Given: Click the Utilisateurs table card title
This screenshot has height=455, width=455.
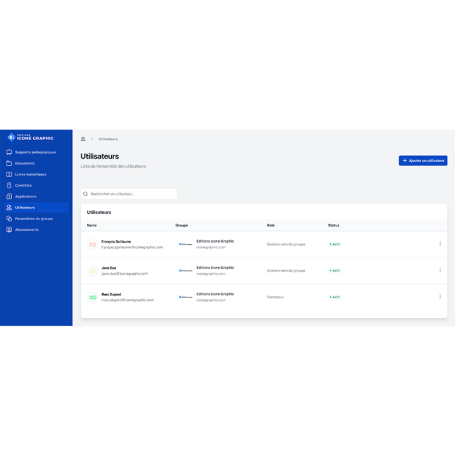Looking at the screenshot, I should (x=99, y=212).
